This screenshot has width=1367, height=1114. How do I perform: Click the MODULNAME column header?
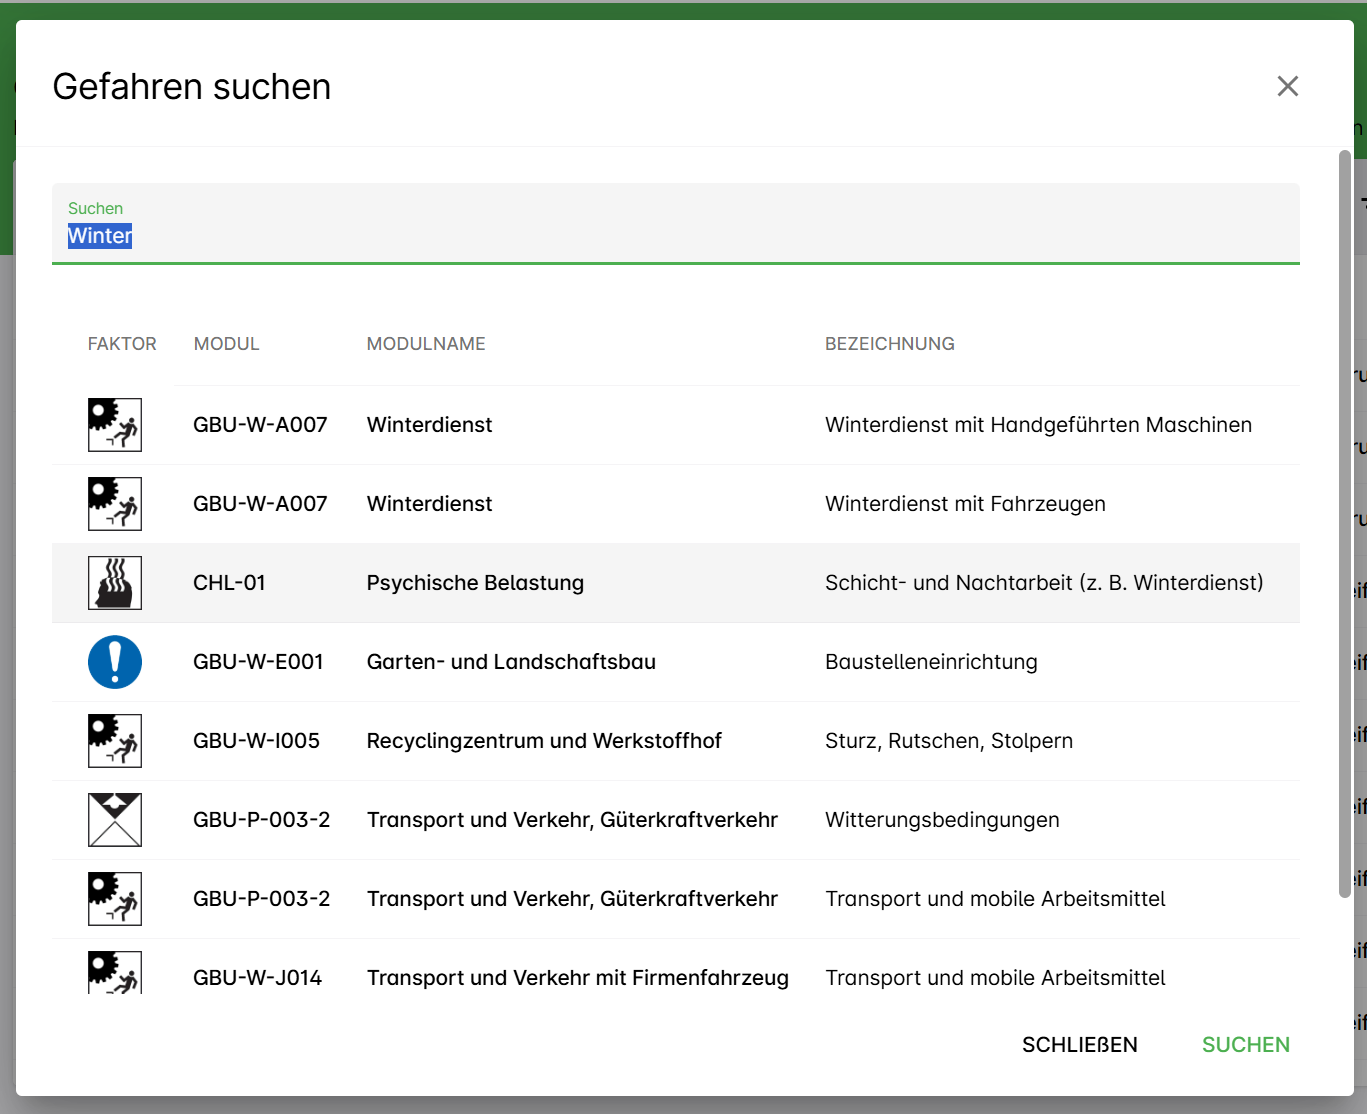(426, 344)
